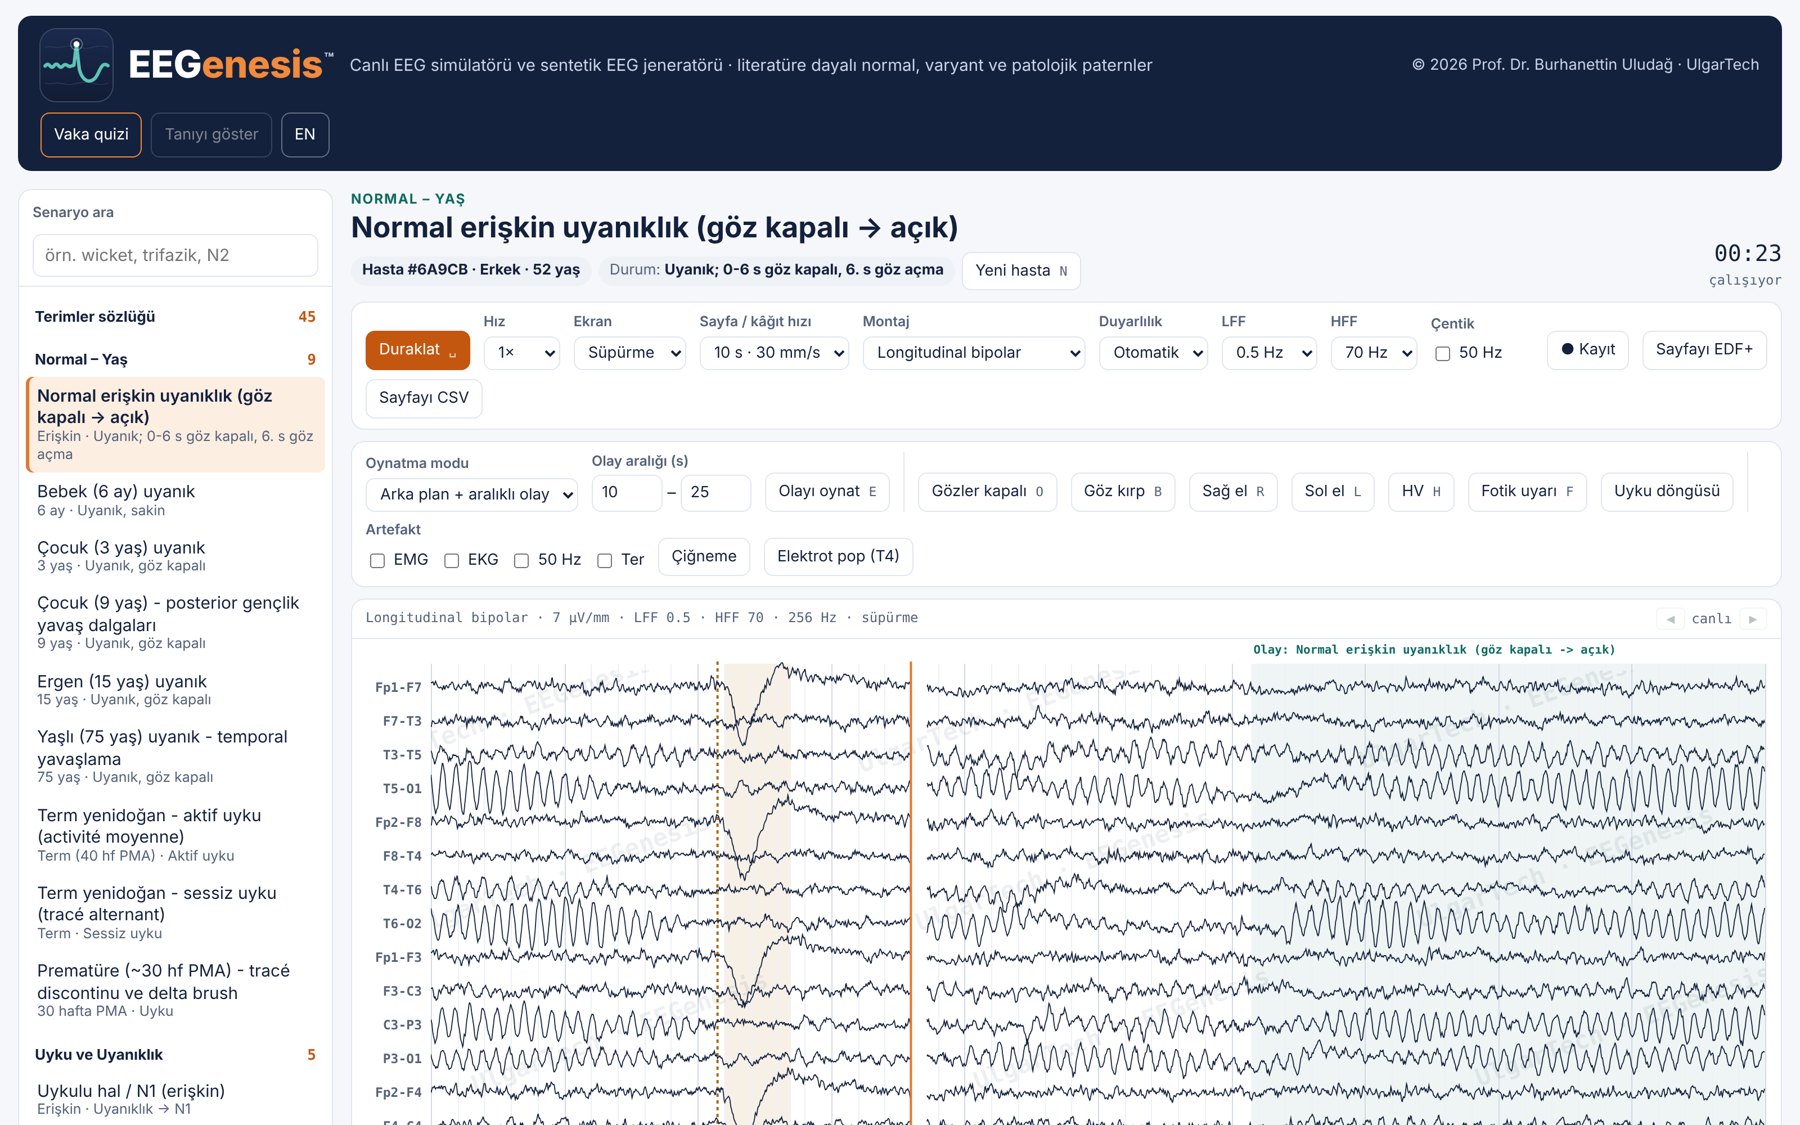
Task: Switch language with the EN button
Action: pos(305,135)
